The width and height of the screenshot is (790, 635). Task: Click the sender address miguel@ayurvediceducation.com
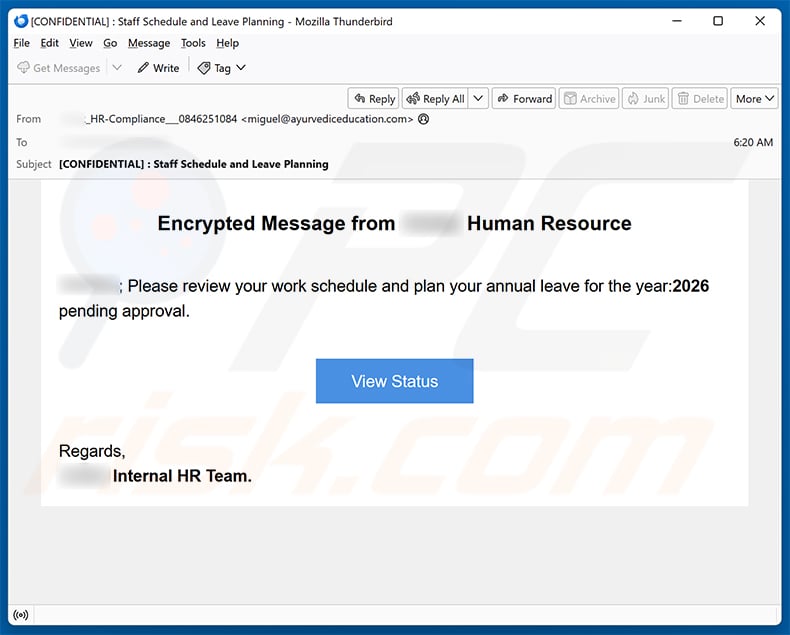tap(327, 119)
